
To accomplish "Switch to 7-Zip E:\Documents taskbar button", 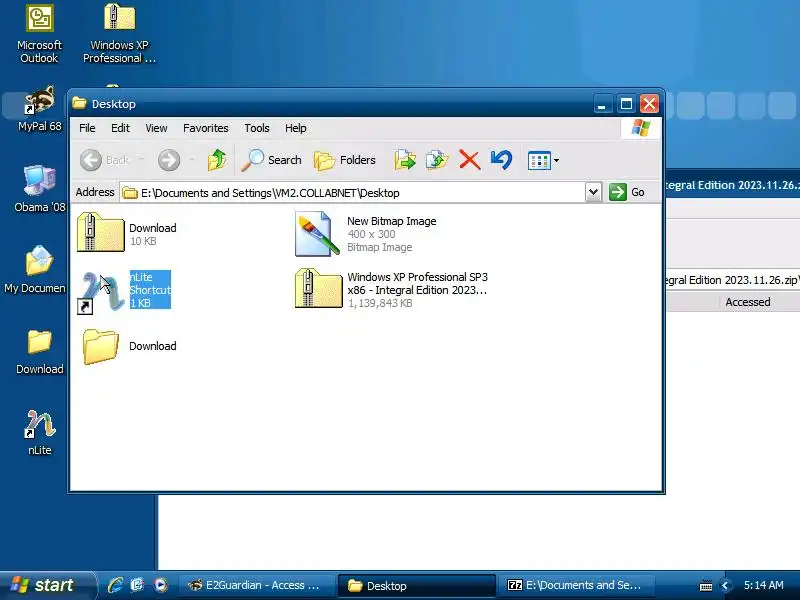I will point(576,586).
